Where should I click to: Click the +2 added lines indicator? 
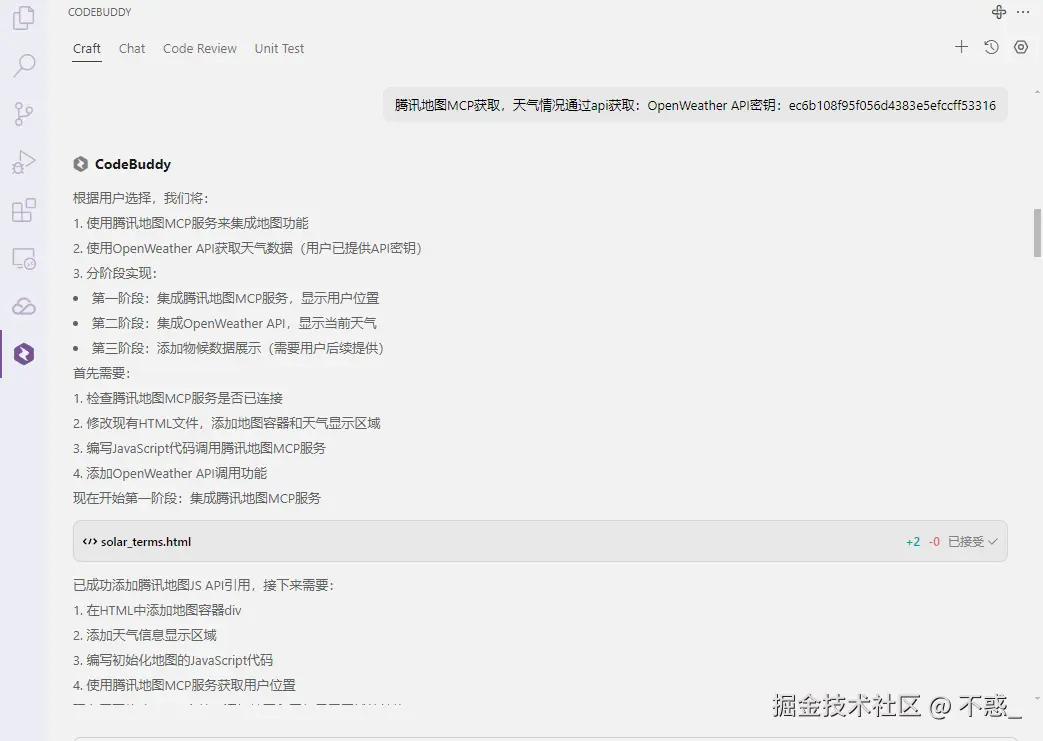point(913,542)
